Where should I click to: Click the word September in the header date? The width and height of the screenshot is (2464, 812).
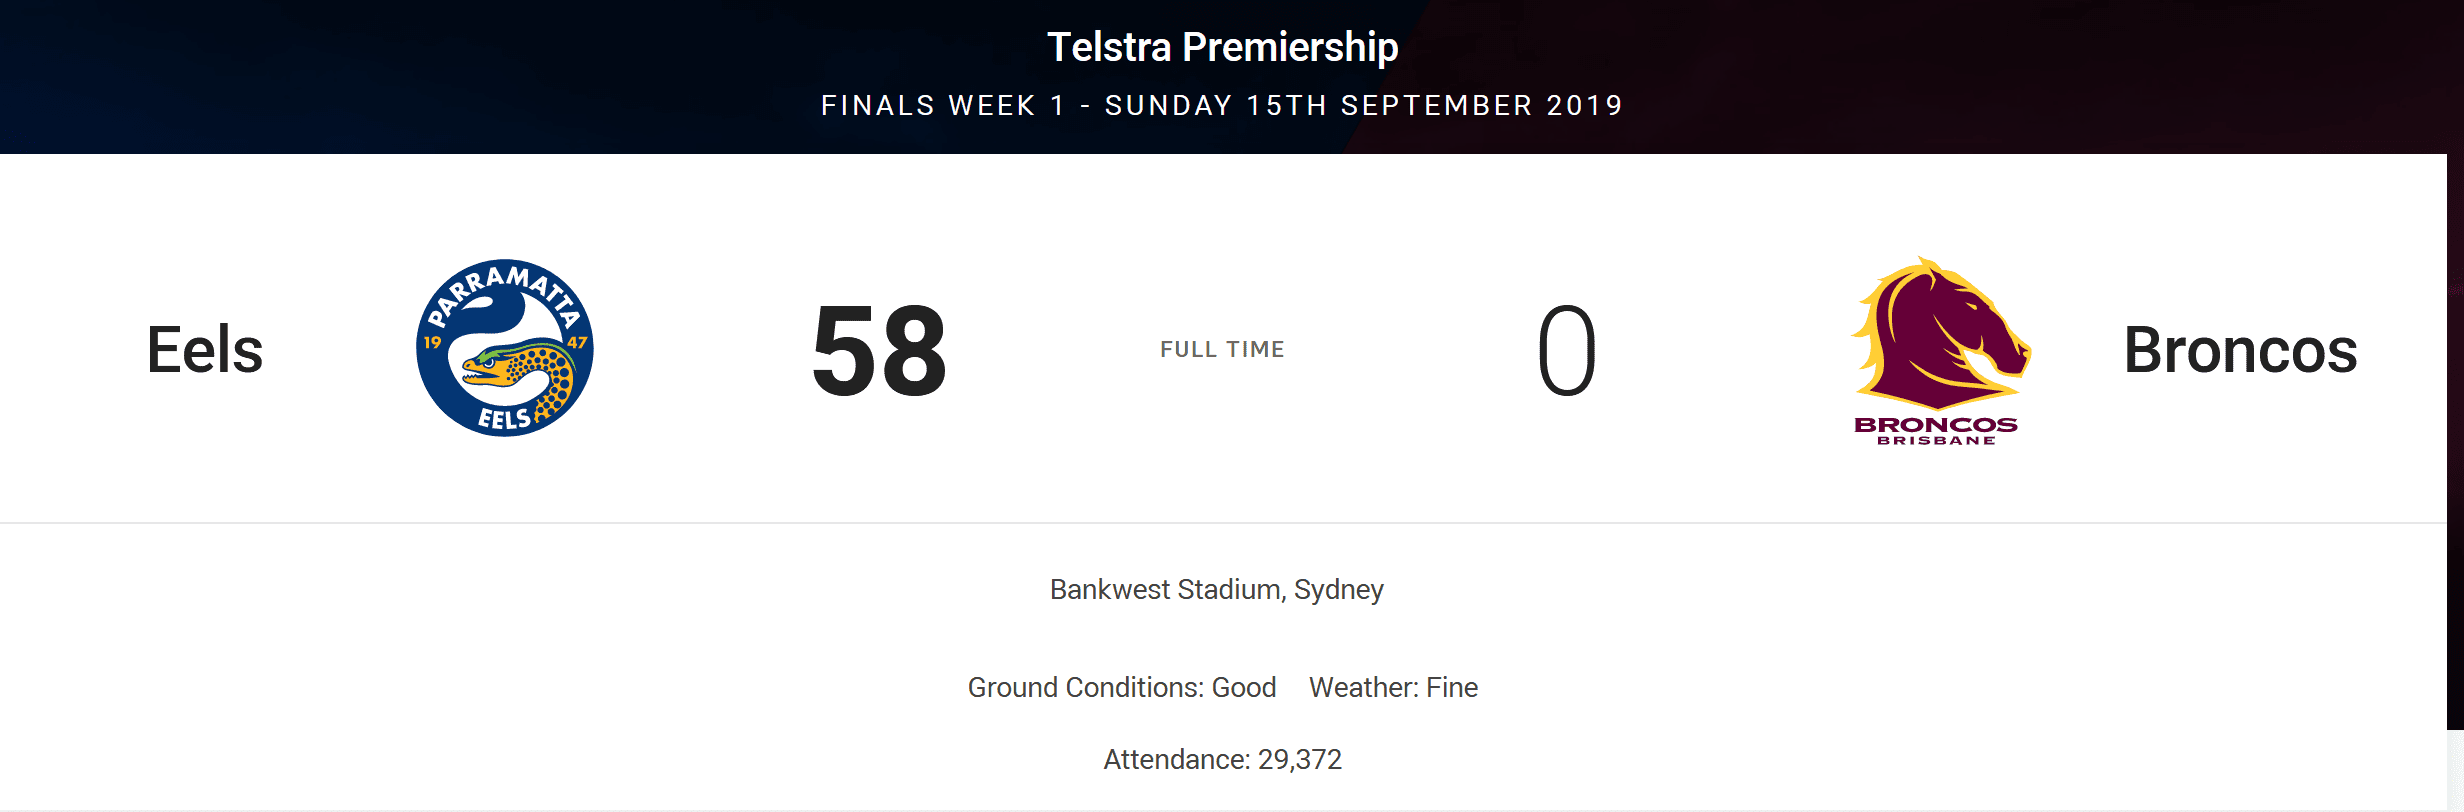1437,106
